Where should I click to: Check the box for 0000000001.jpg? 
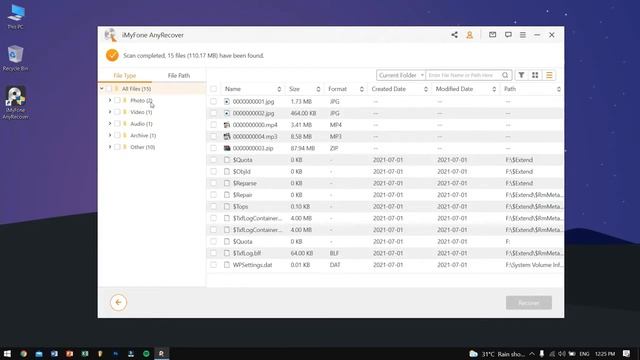point(213,102)
